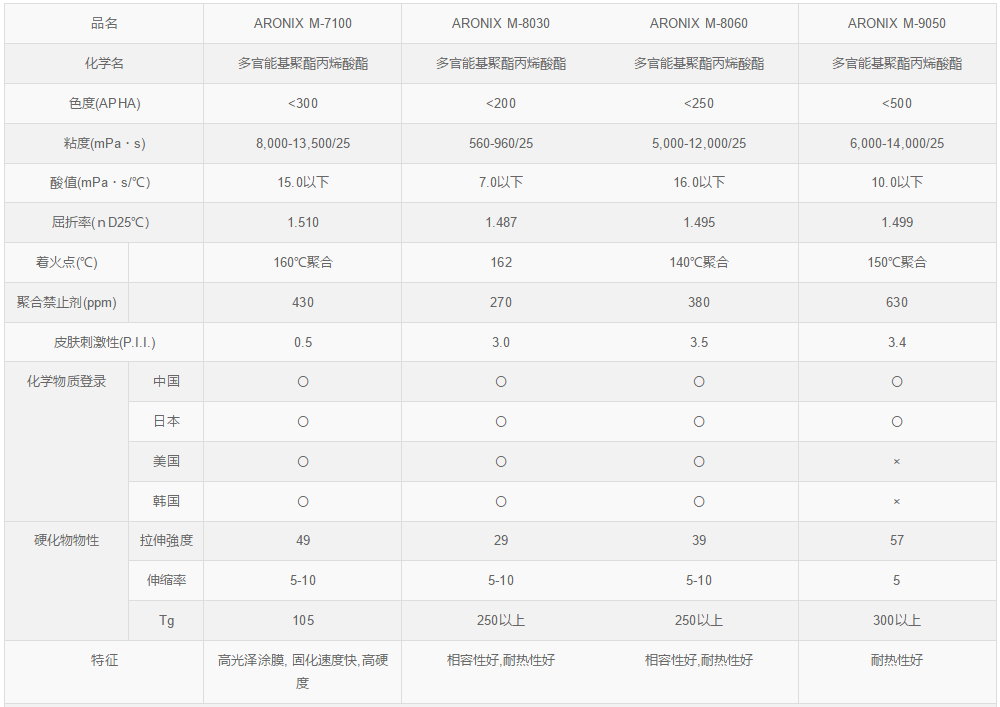Select the 色度(APHA) row label
The height and width of the screenshot is (707, 1000).
pos(104,103)
